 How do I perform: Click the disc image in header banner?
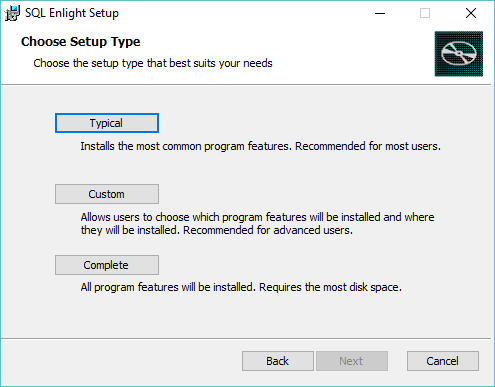(459, 54)
